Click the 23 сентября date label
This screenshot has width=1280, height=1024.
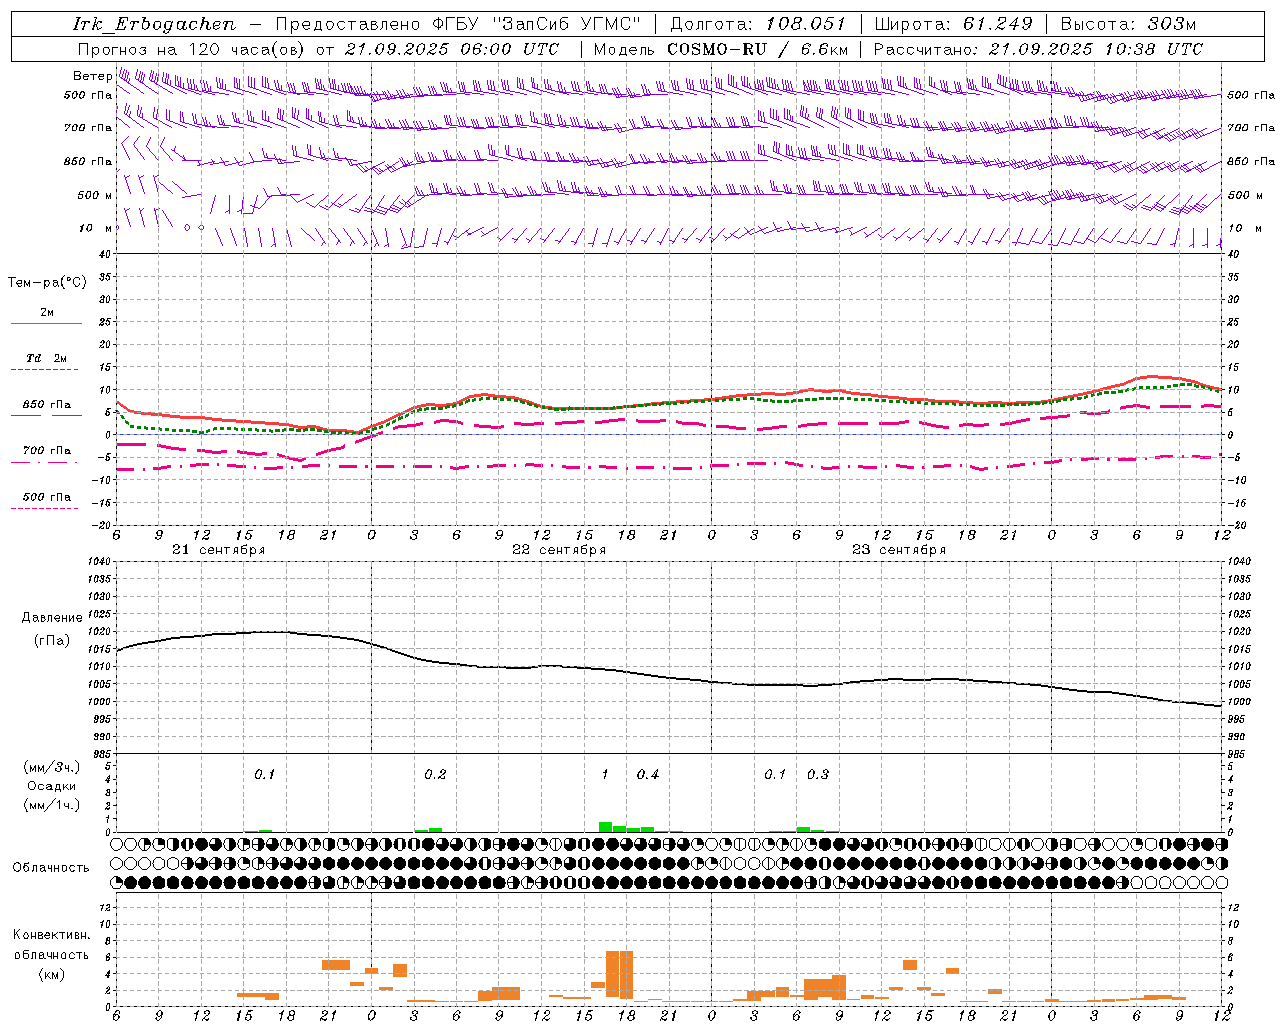898,550
